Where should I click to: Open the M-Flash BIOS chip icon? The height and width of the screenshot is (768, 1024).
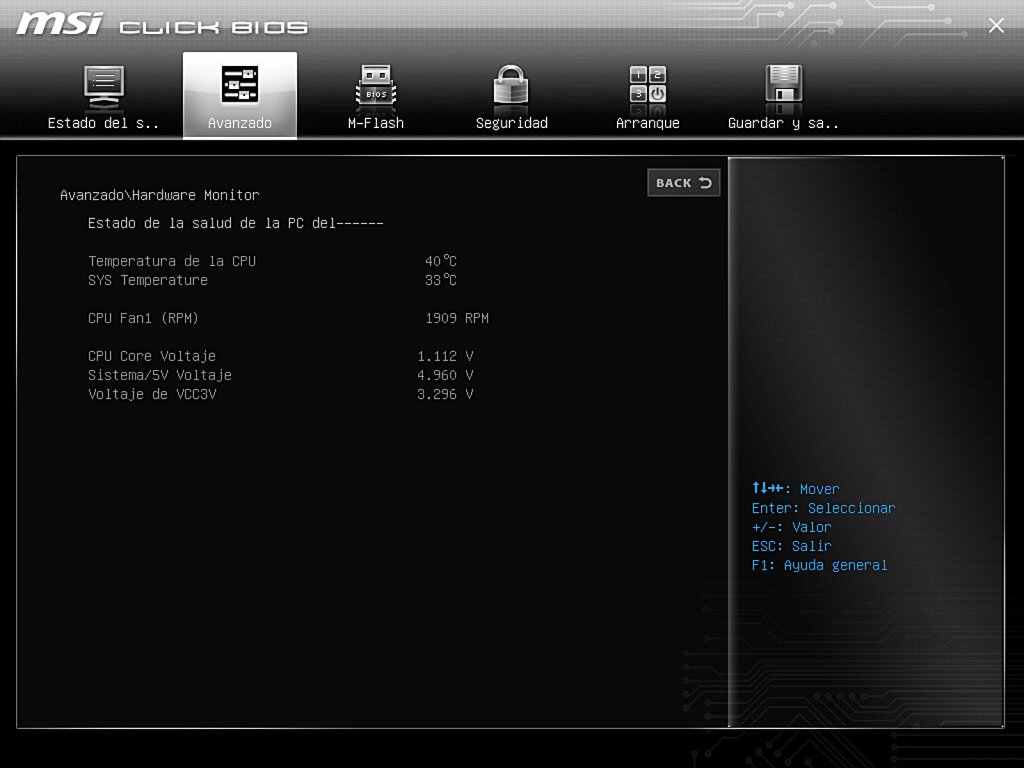376,87
